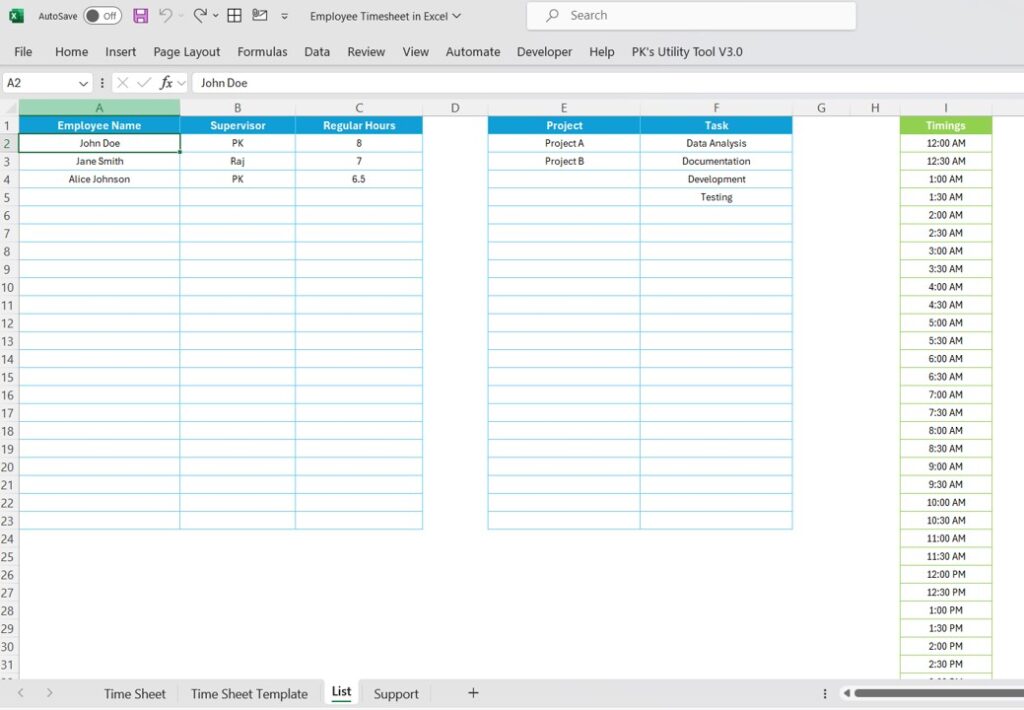The width and height of the screenshot is (1024, 710).
Task: Switch to the Time Sheet tab
Action: 135,694
